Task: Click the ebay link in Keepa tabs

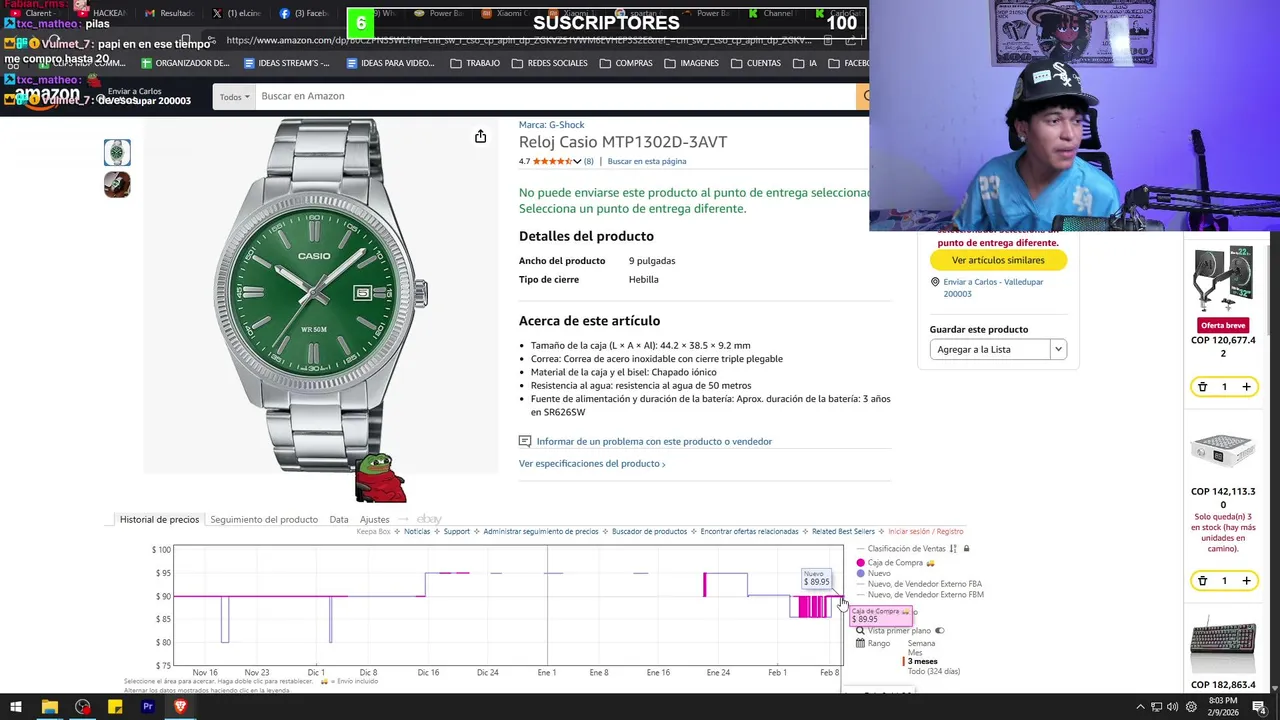Action: (x=429, y=519)
